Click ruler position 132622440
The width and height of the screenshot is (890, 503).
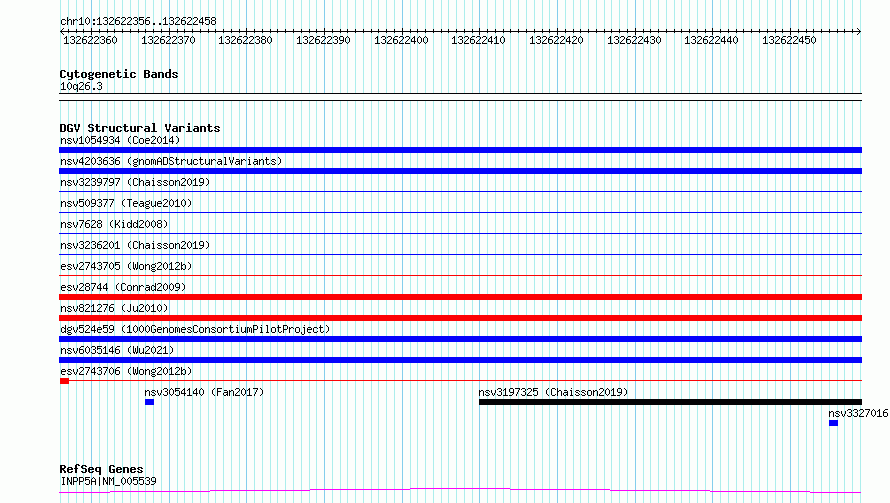[711, 40]
